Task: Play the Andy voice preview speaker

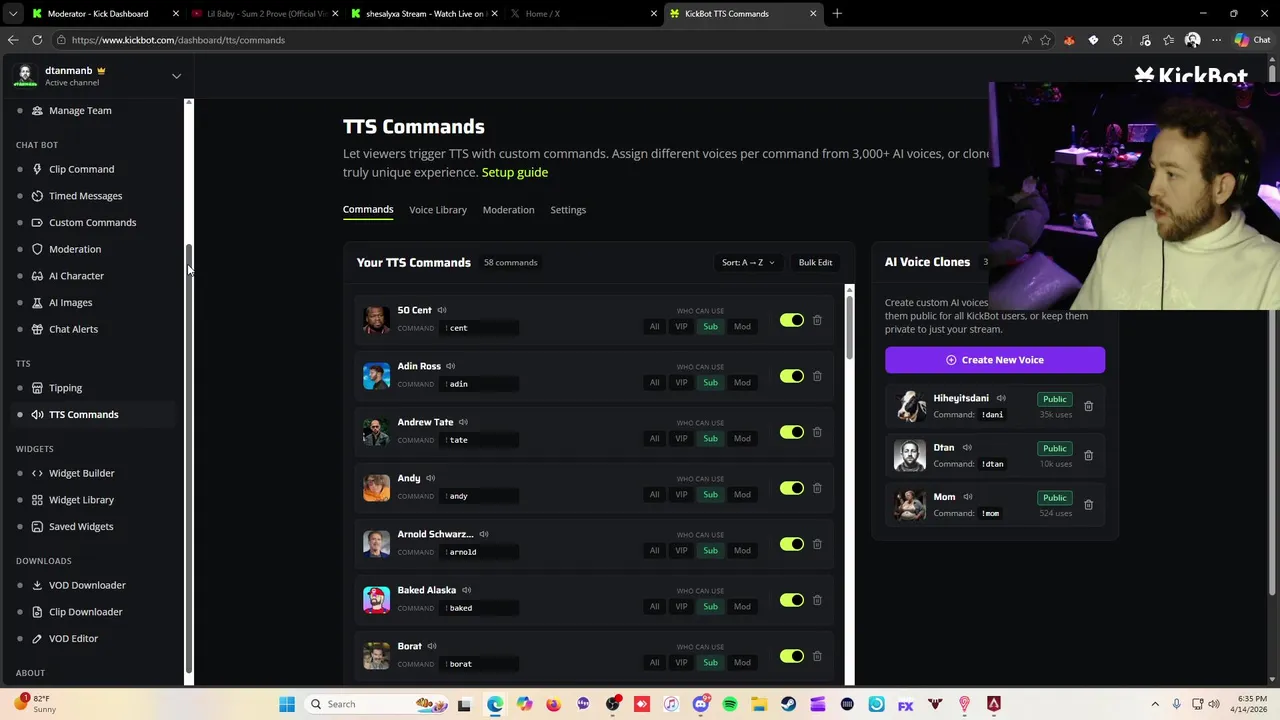Action: 430,478
